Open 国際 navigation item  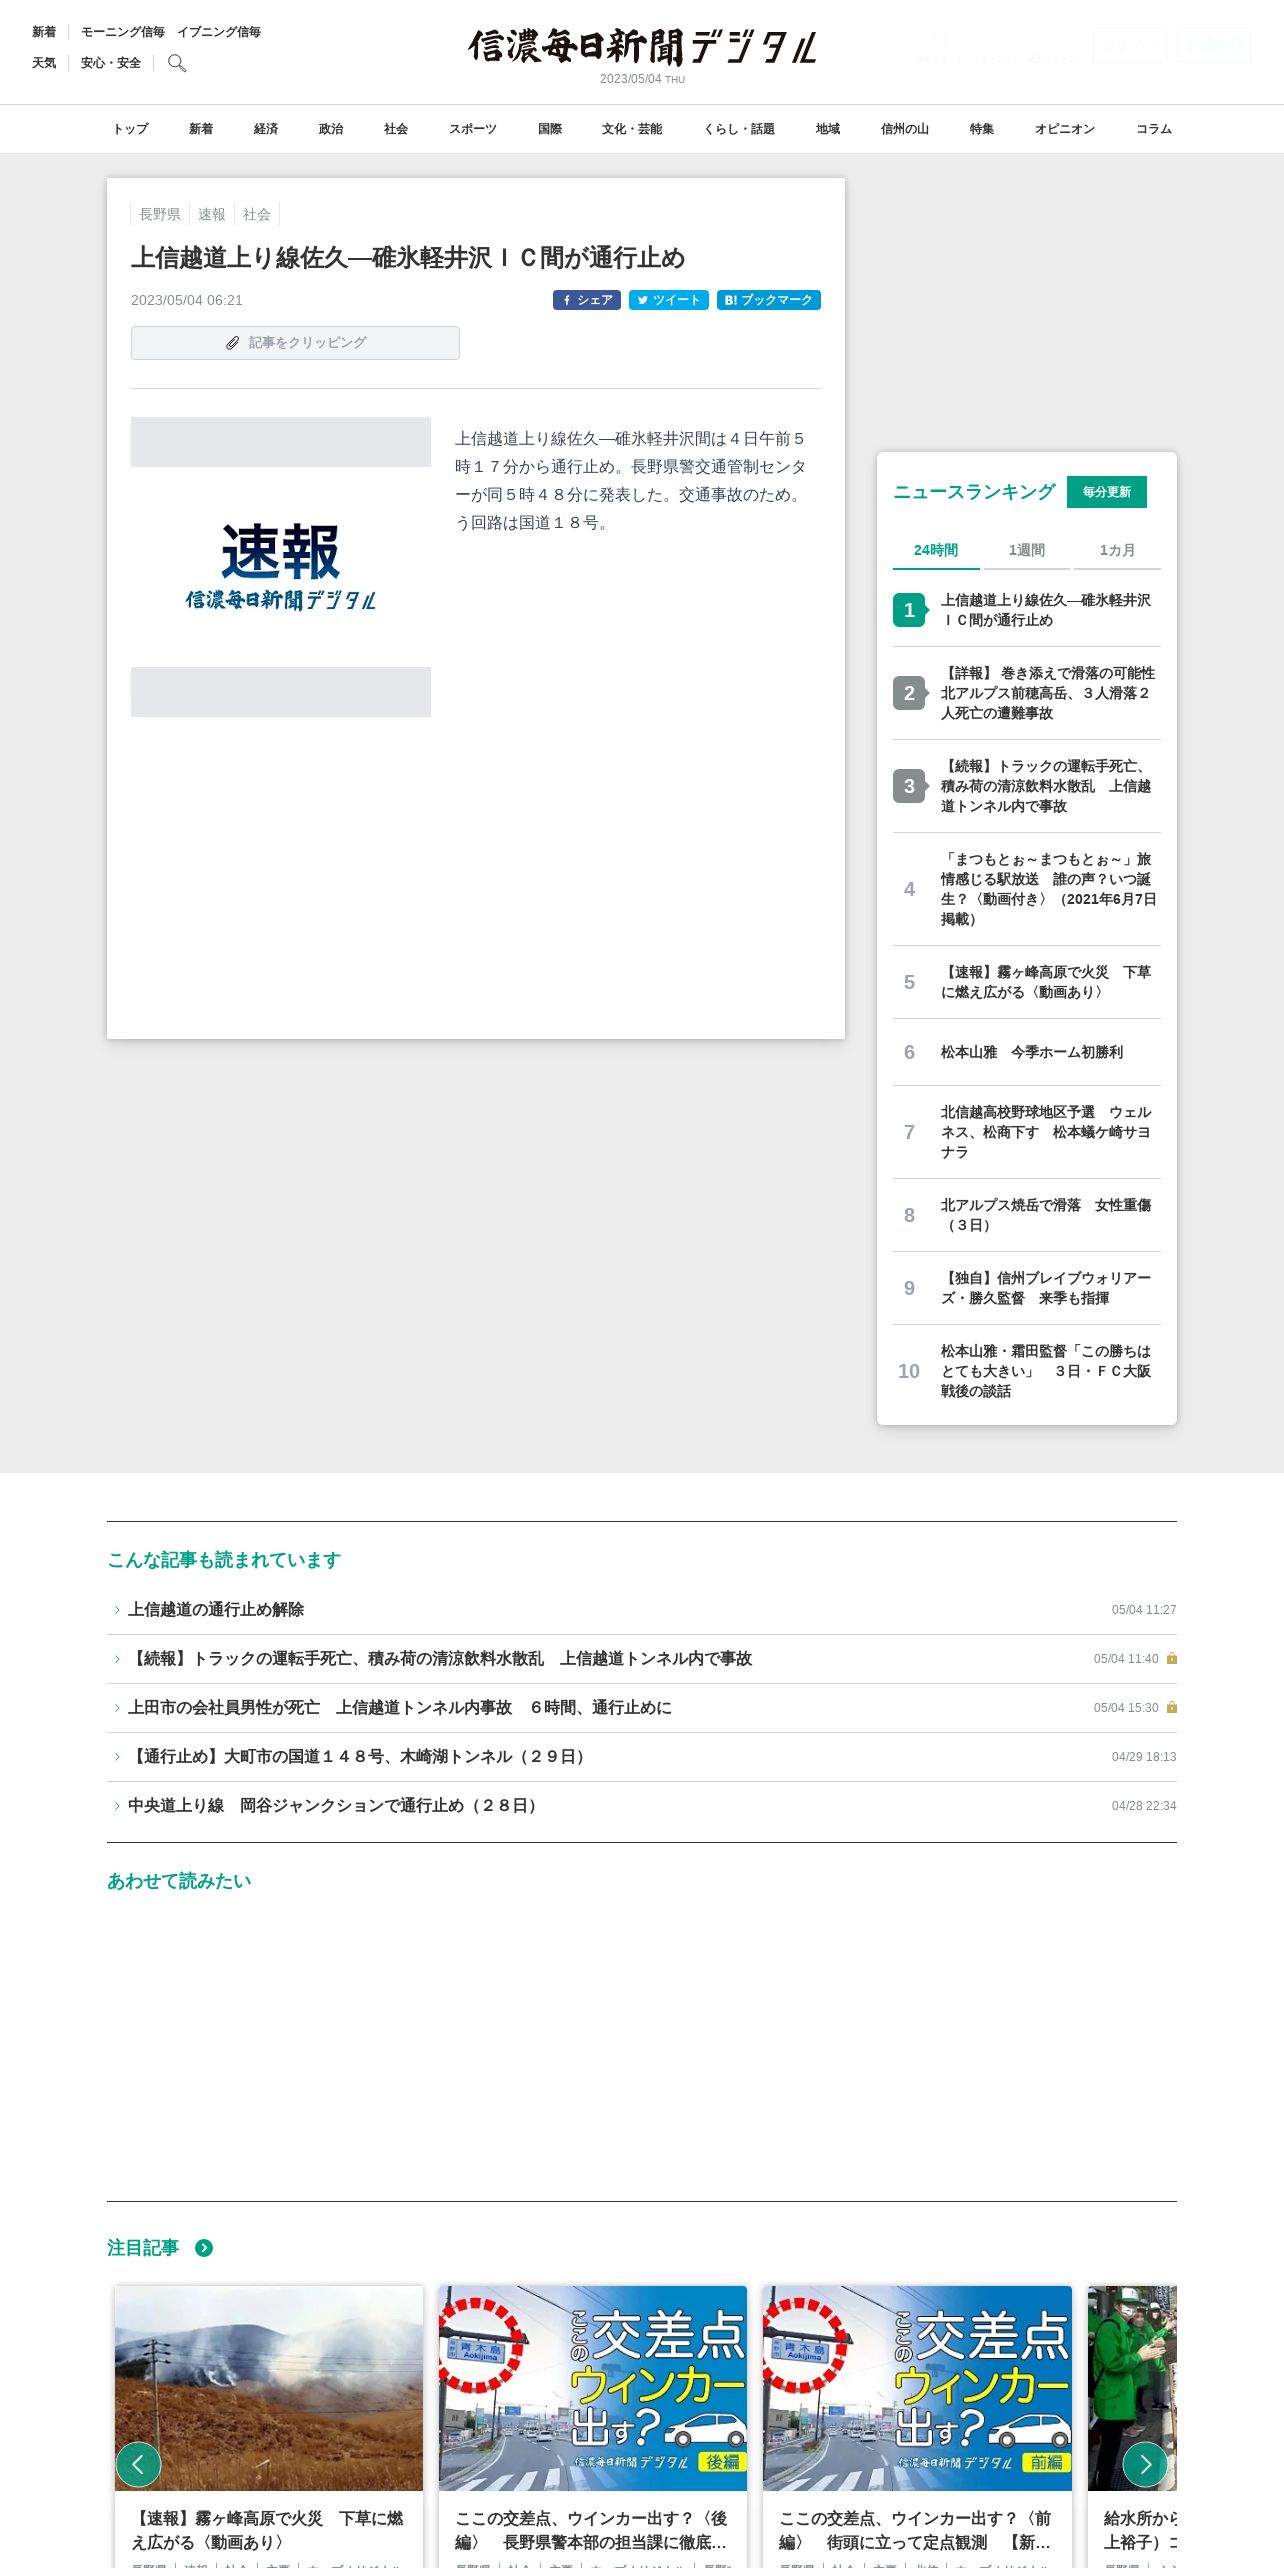point(550,129)
